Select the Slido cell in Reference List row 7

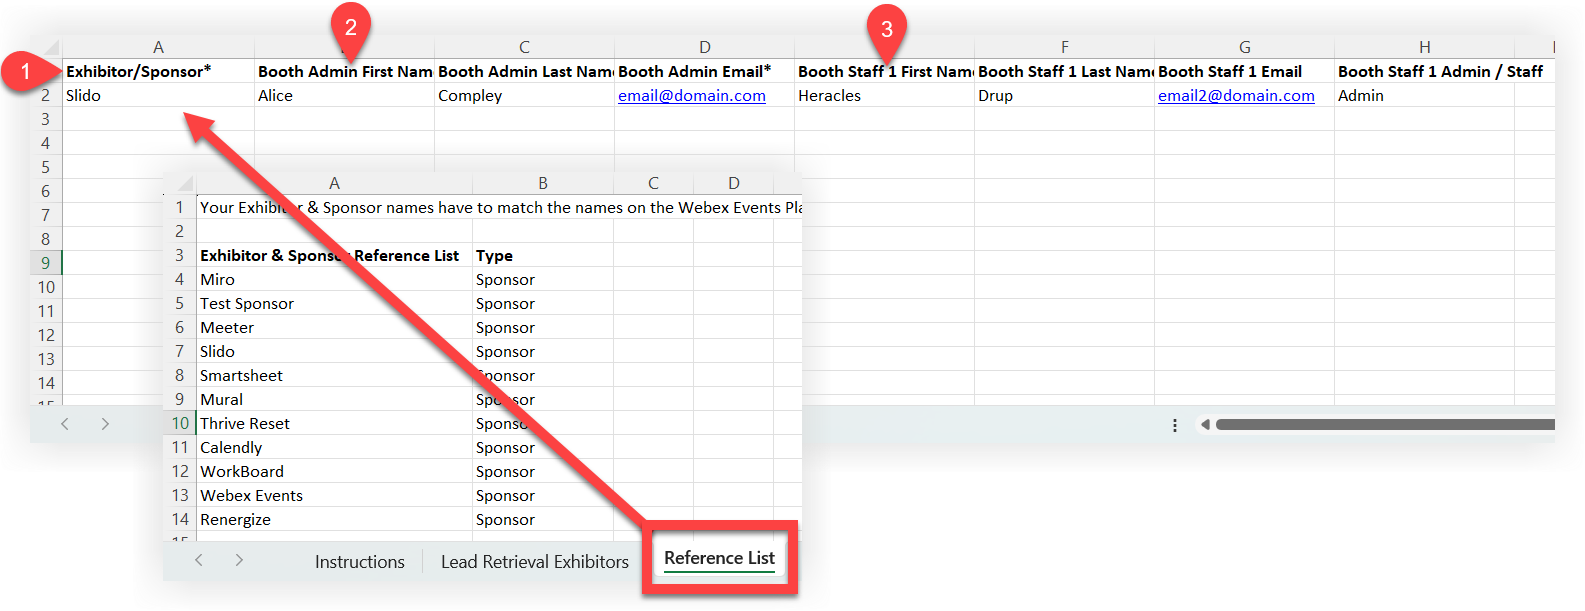coord(334,351)
